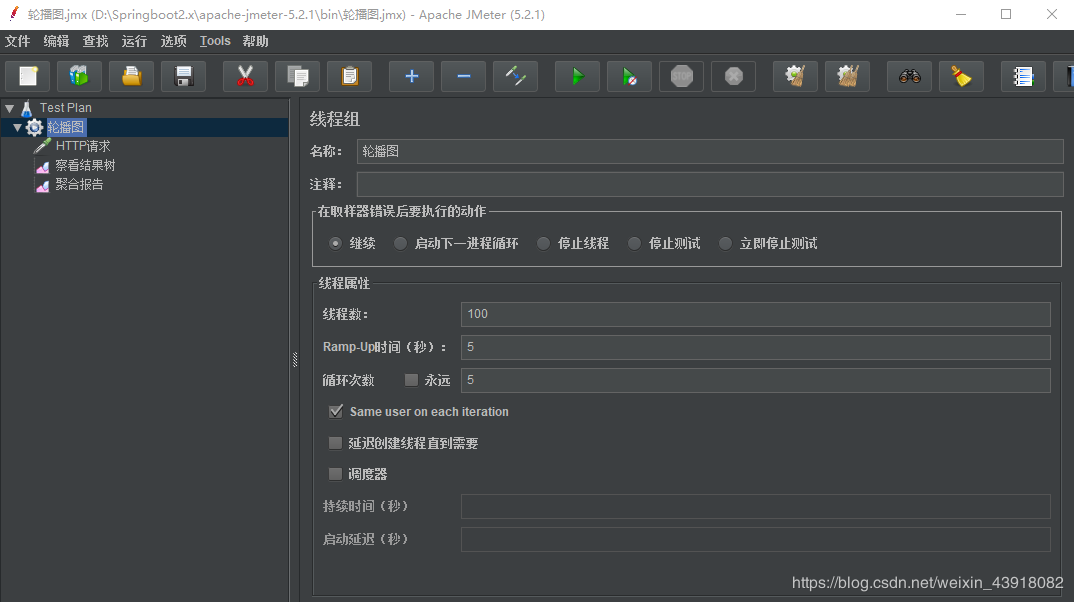Open the 文件 menu
1074x602 pixels.
17,41
